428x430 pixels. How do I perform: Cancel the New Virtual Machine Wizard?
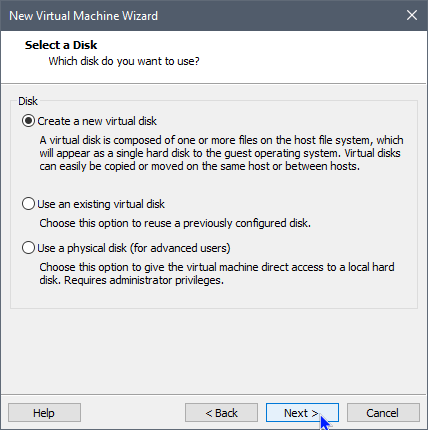383,413
